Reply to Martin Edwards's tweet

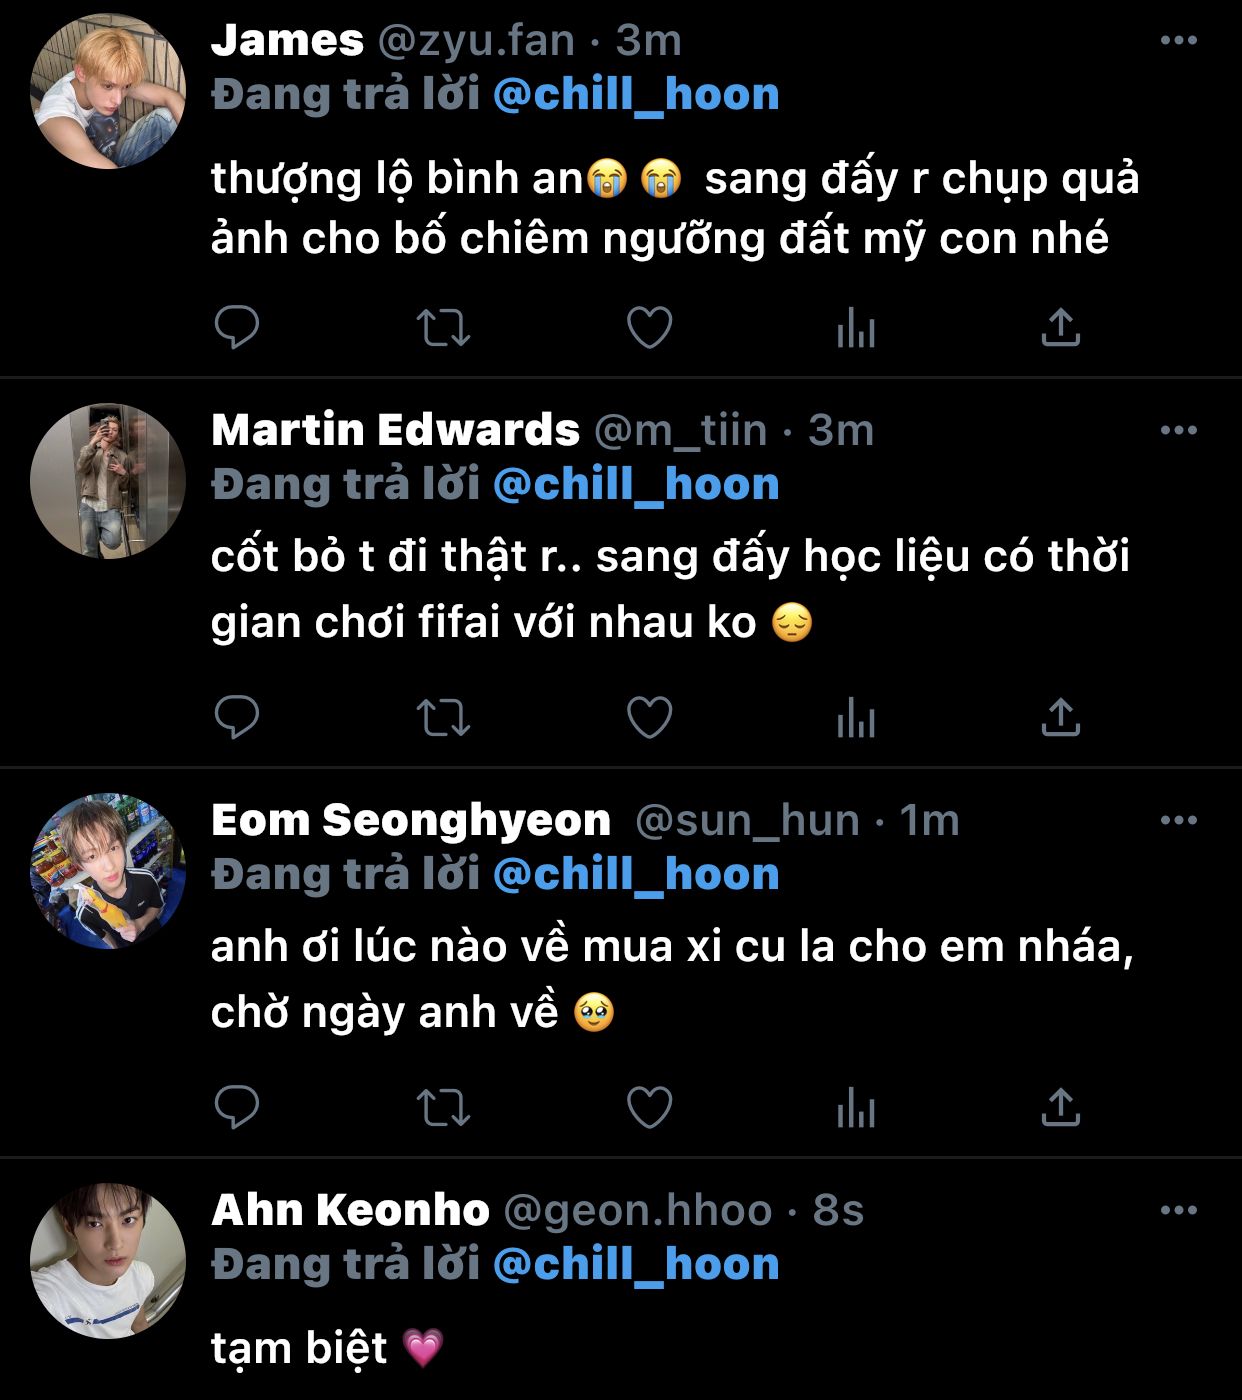point(237,717)
